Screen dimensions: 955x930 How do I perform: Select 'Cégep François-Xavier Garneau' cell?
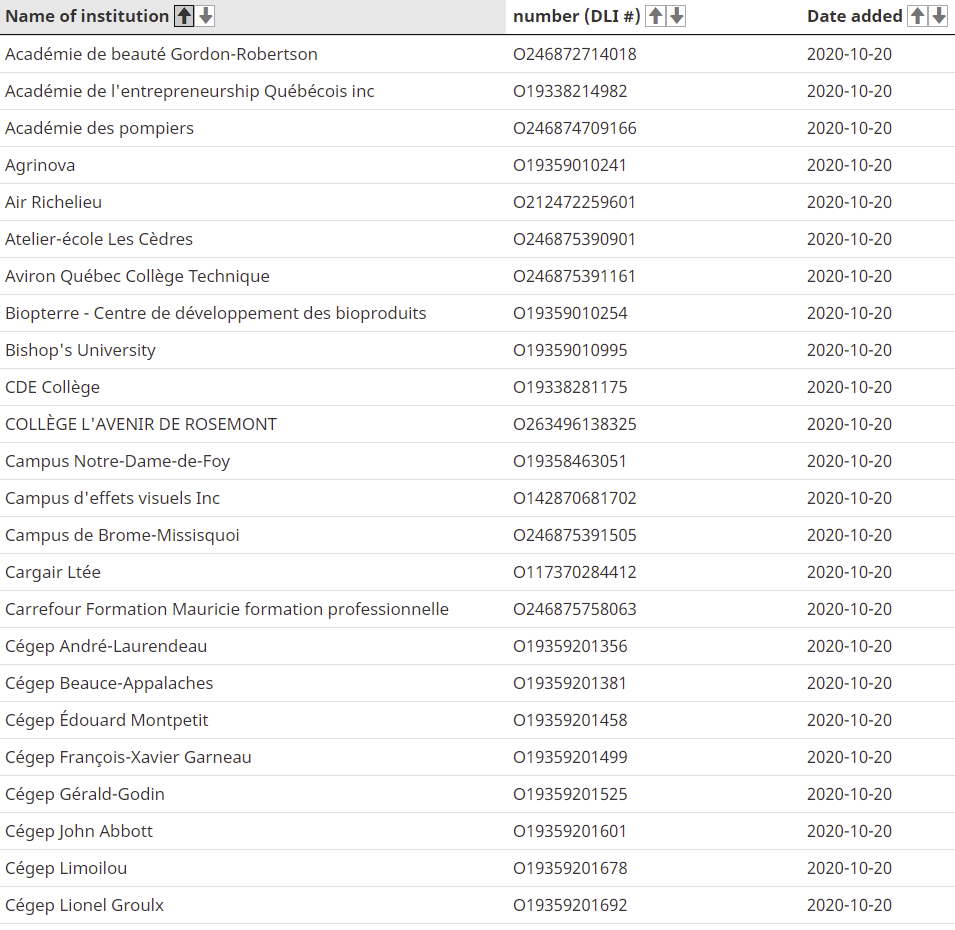tap(128, 758)
